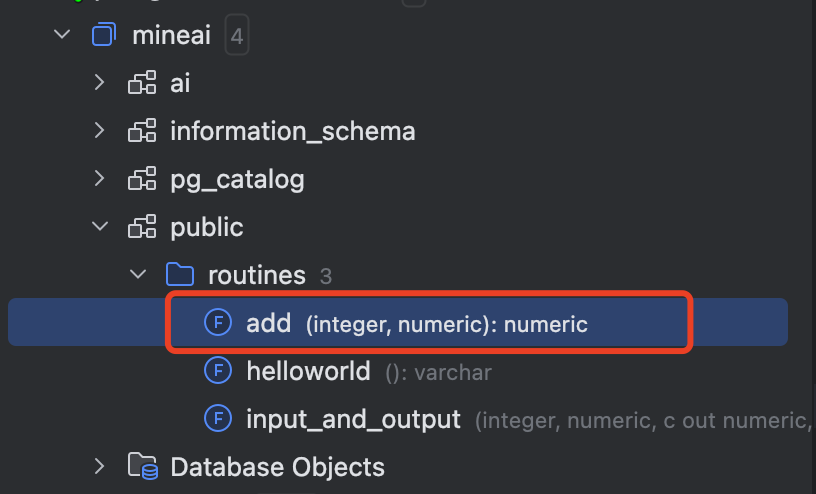
Task: Click the function icon beside add
Action: [218, 323]
